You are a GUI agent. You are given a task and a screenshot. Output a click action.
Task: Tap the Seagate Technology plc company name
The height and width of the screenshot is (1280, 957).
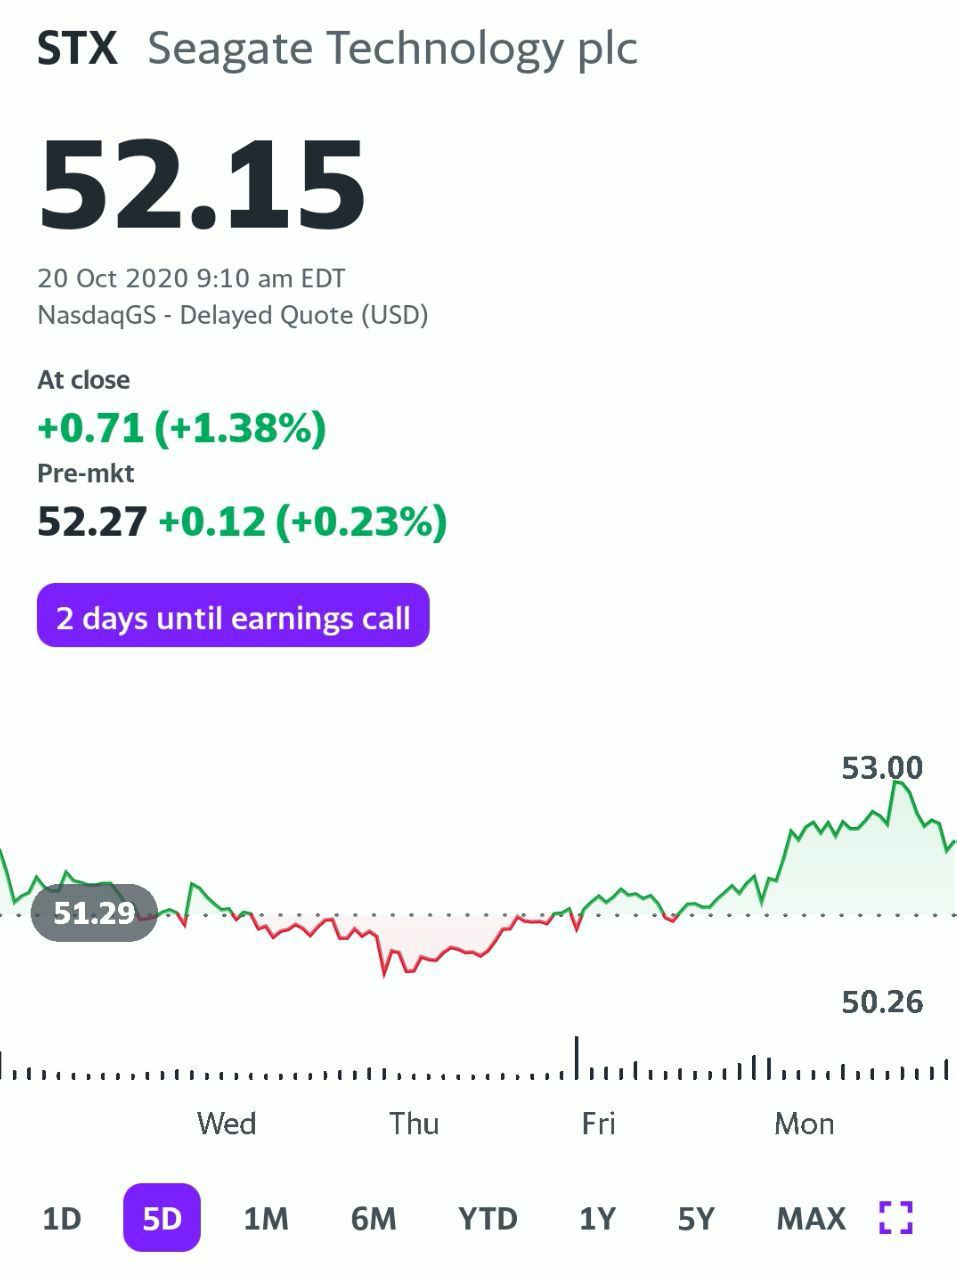392,48
